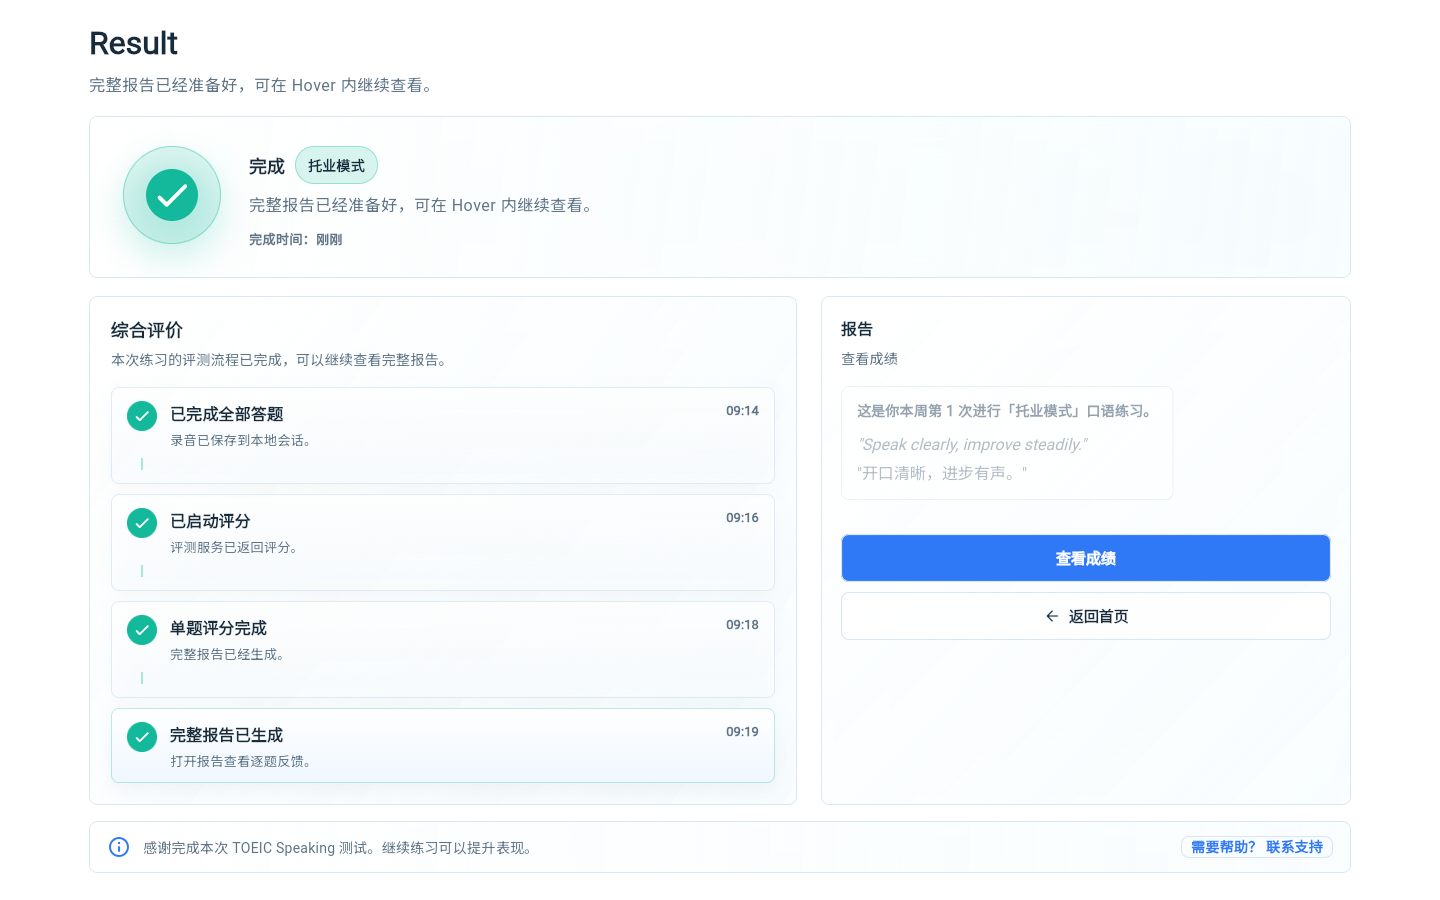This screenshot has height=900, width=1440.
Task: Click the text 评测服务已返回评分。
Action: tap(236, 547)
